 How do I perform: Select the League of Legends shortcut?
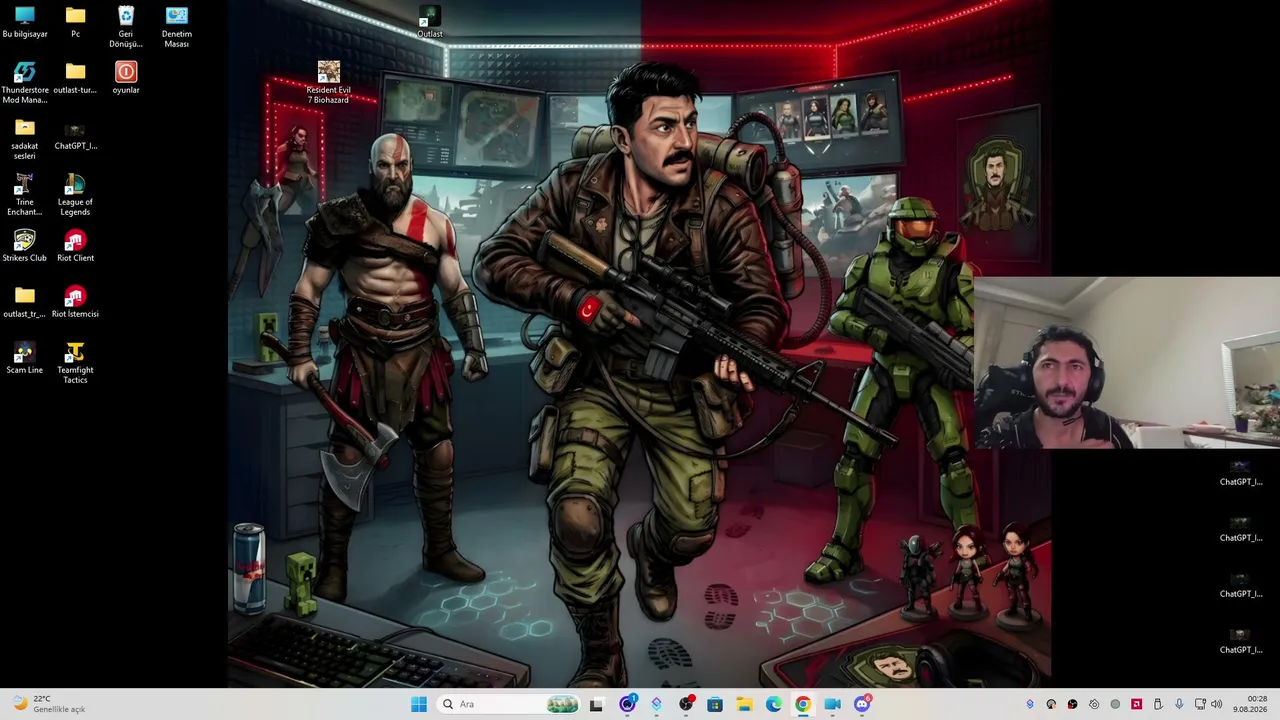(75, 195)
